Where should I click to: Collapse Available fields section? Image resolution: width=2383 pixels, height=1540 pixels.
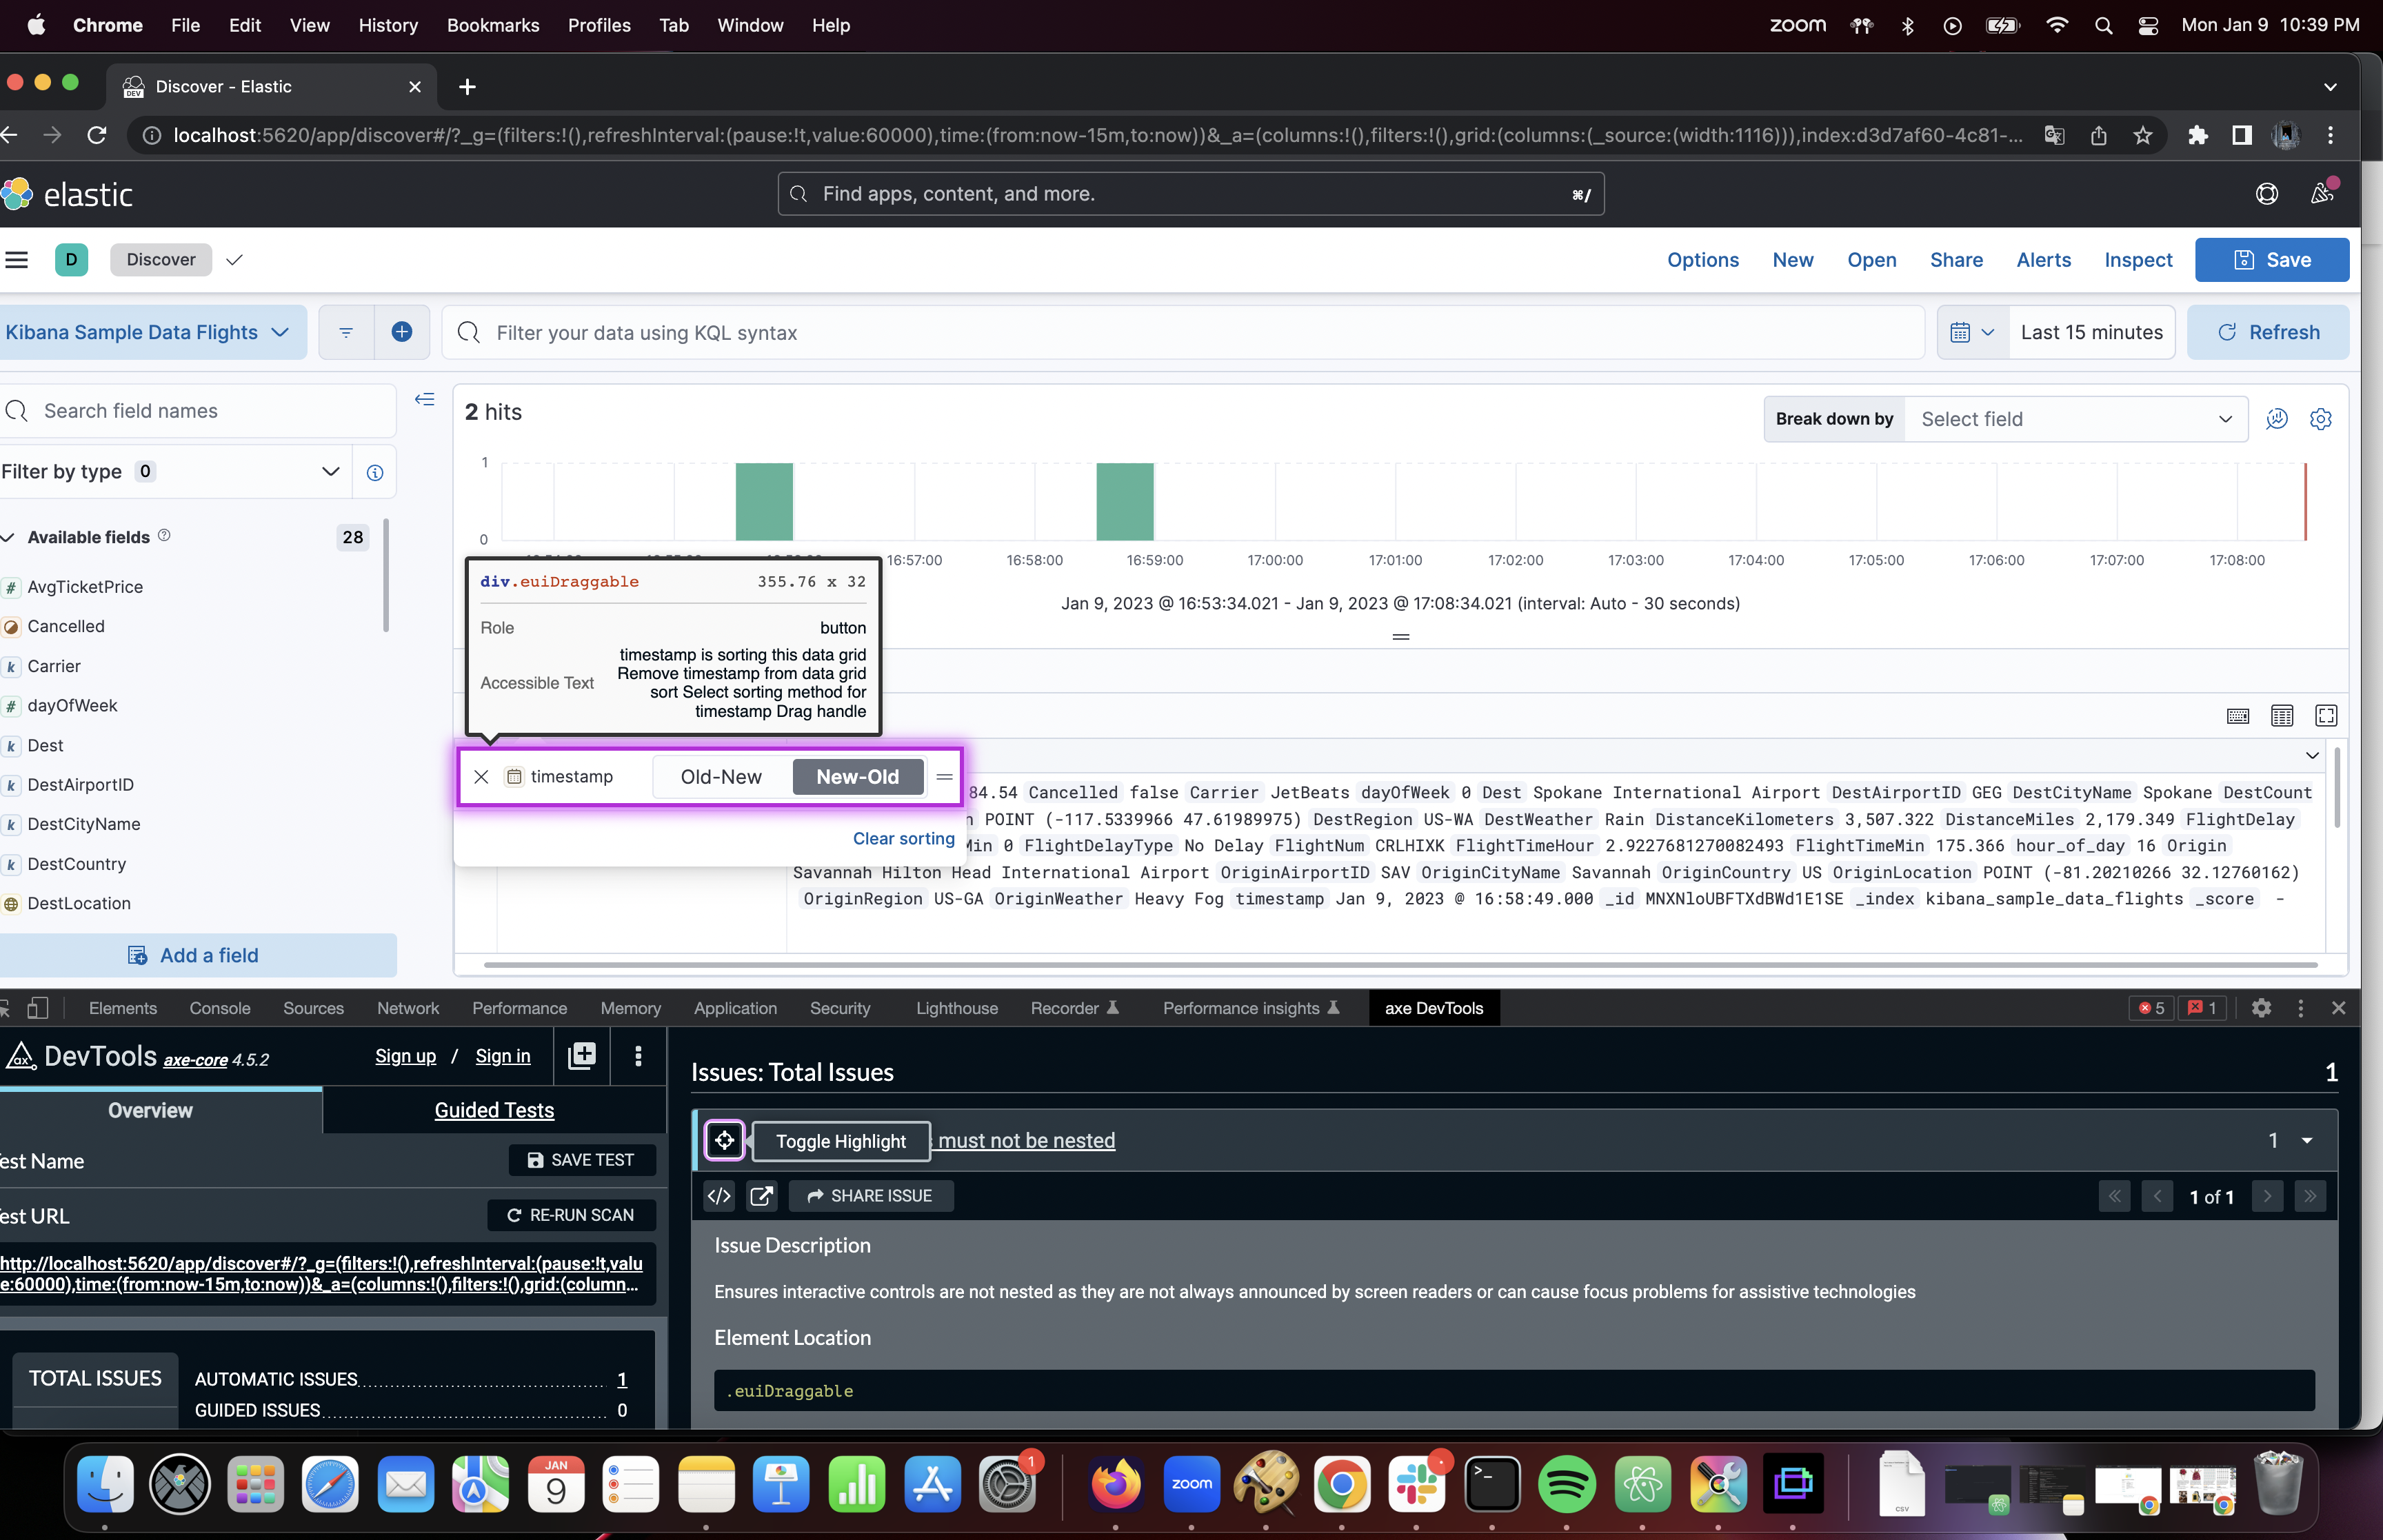click(x=9, y=537)
